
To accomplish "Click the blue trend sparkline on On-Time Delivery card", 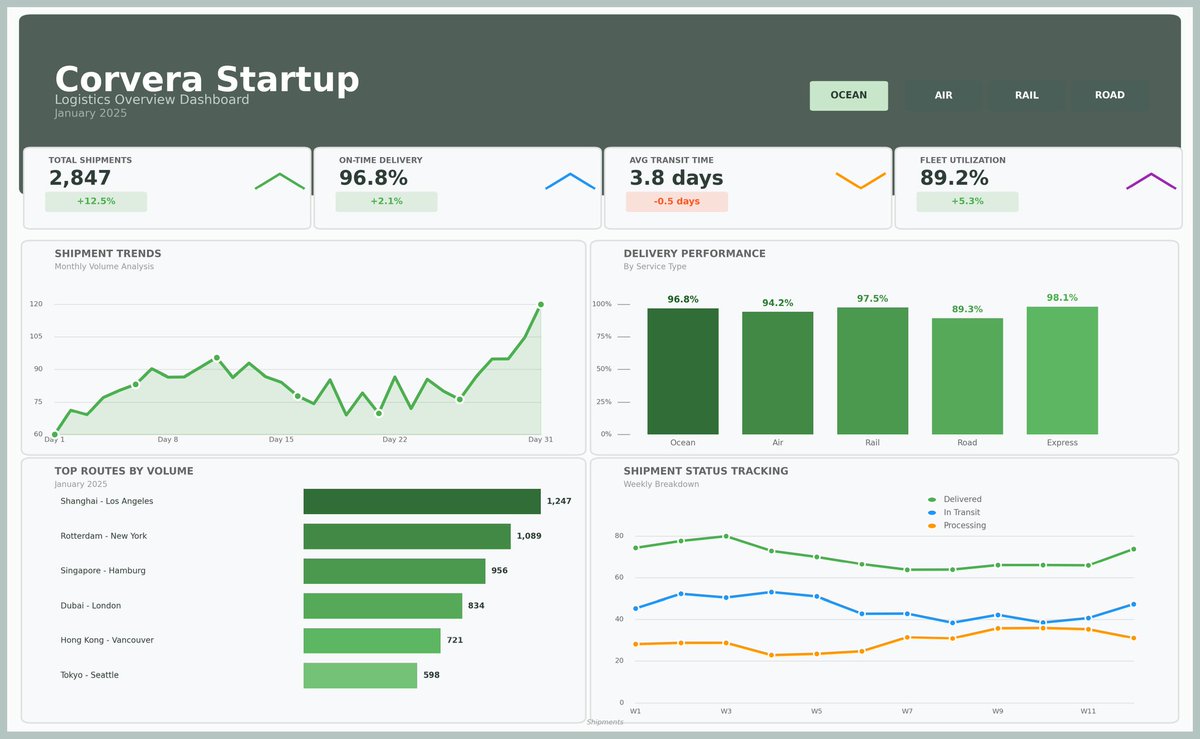I will pos(568,180).
